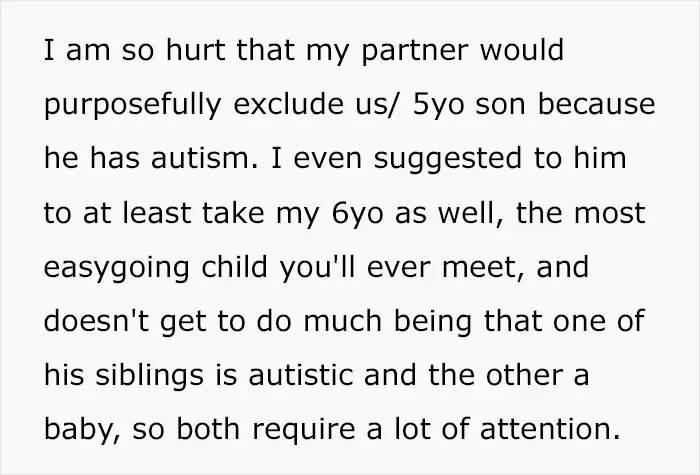Image resolution: width=700 pixels, height=475 pixels.
Task: Click the word "being"
Action: pyautogui.click(x=433, y=322)
